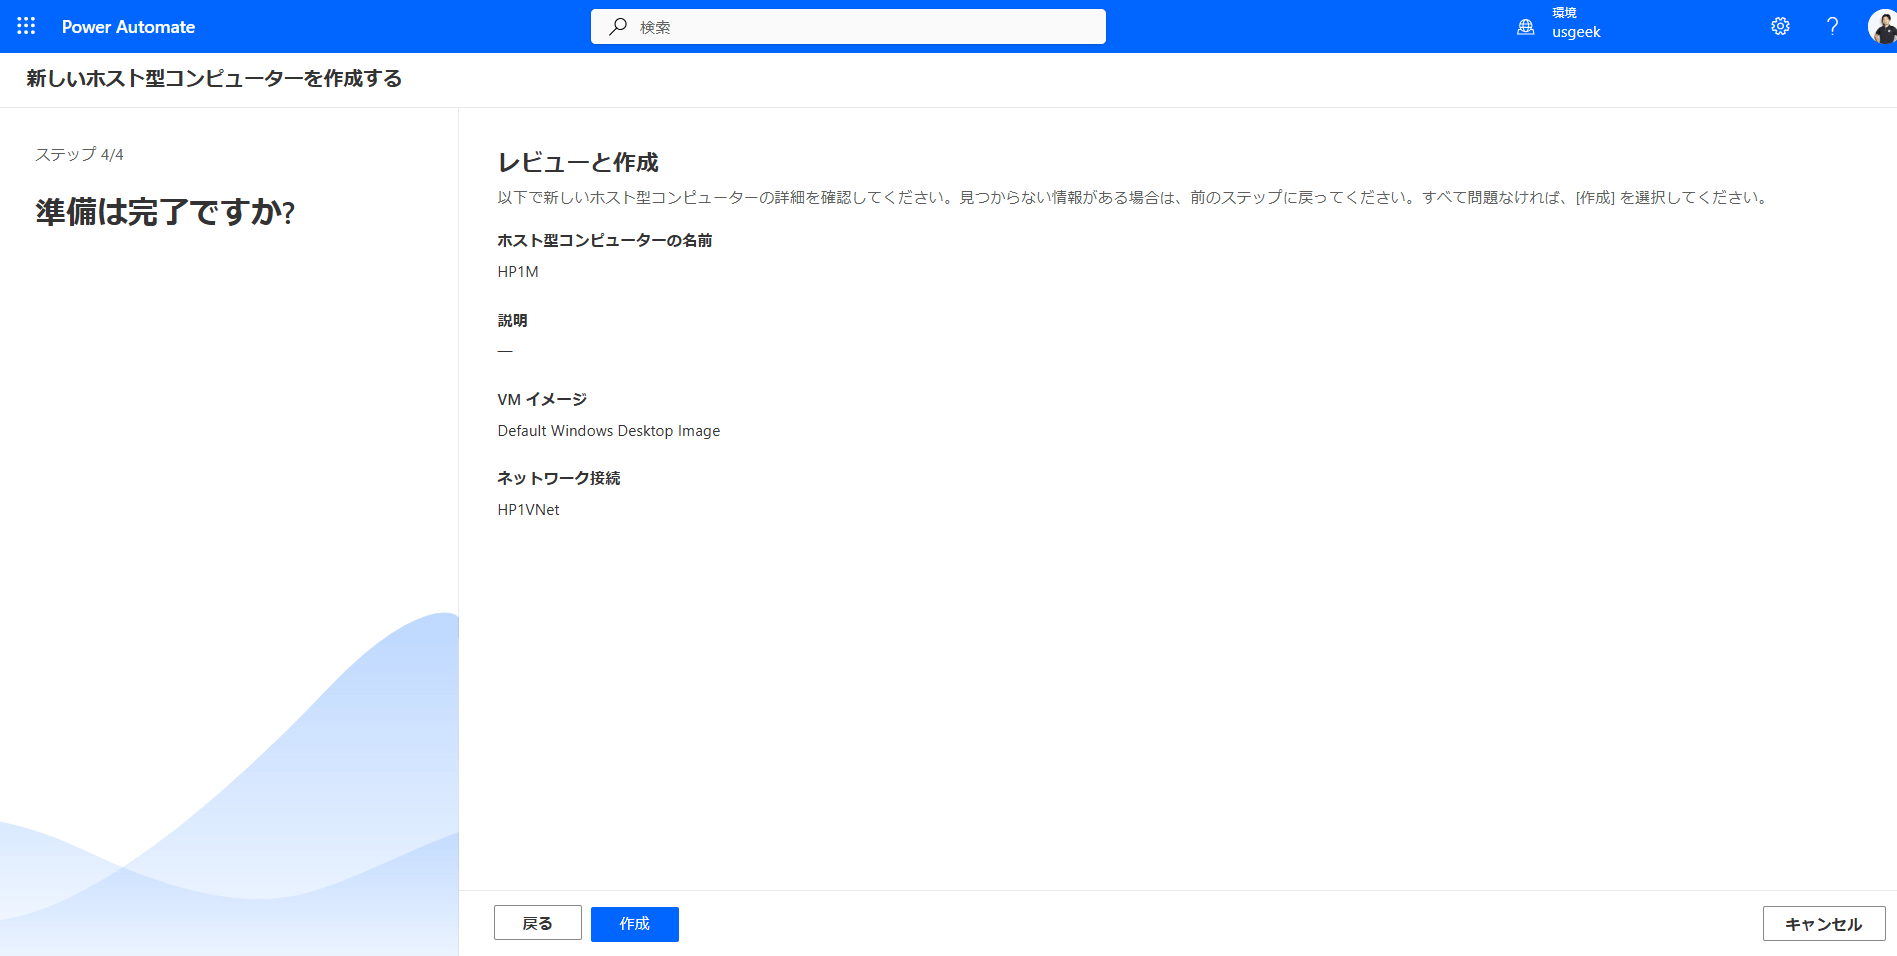The height and width of the screenshot is (956, 1897).
Task: Select the HP1VNet network connection value
Action: coord(528,509)
